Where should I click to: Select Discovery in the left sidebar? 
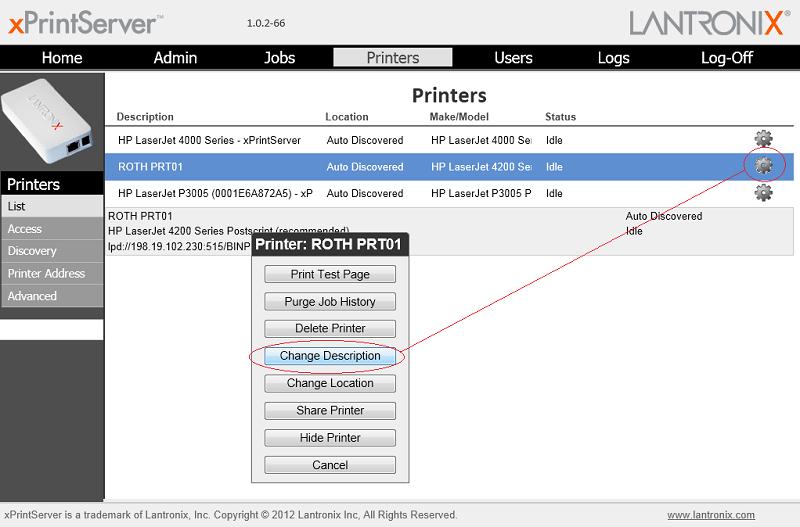32,251
